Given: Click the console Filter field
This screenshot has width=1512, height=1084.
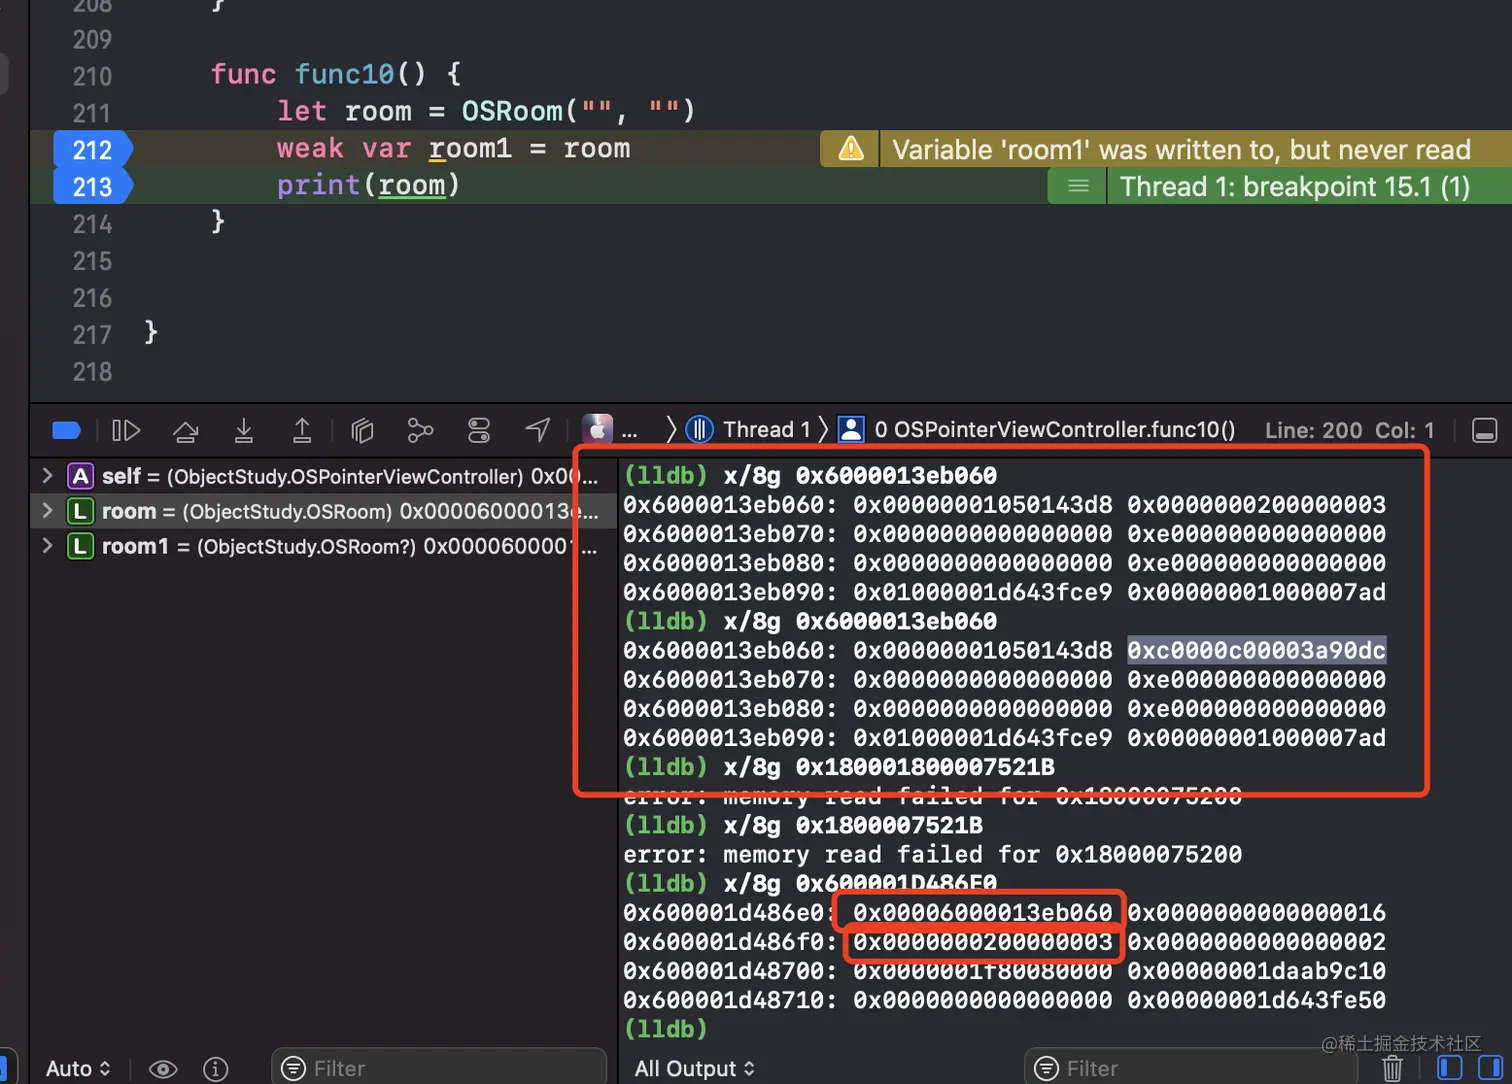Looking at the screenshot, I should 1190,1068.
